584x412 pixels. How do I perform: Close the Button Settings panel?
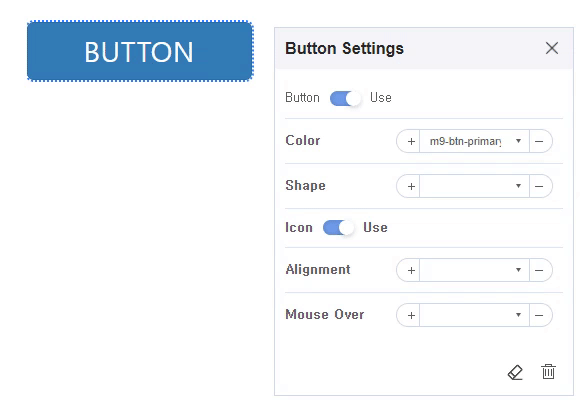[x=552, y=48]
